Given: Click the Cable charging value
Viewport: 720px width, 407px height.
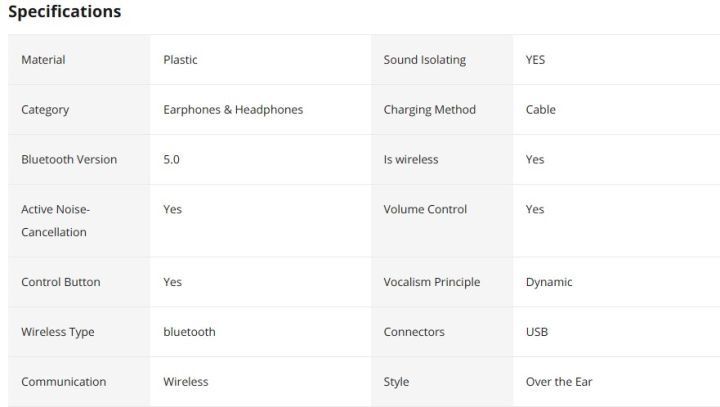Looking at the screenshot, I should coord(540,110).
